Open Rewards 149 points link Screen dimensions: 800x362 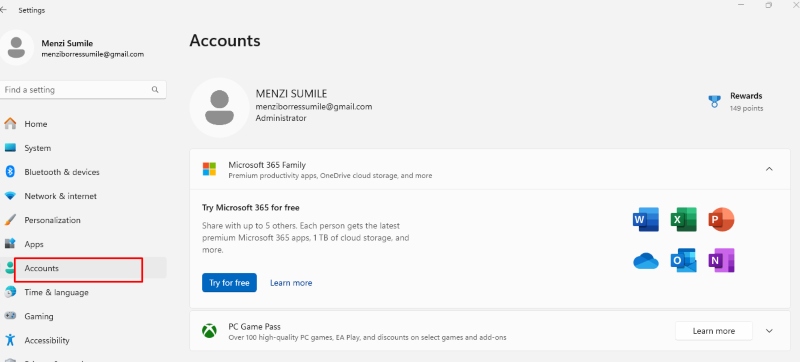[x=736, y=101]
